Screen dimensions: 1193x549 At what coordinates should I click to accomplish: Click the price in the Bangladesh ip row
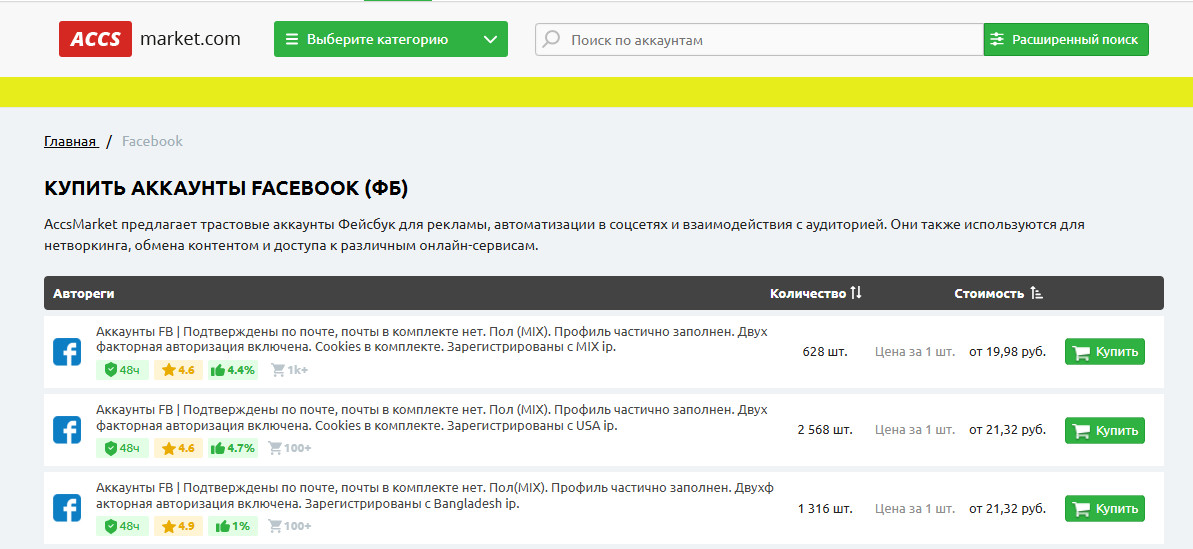(1007, 509)
